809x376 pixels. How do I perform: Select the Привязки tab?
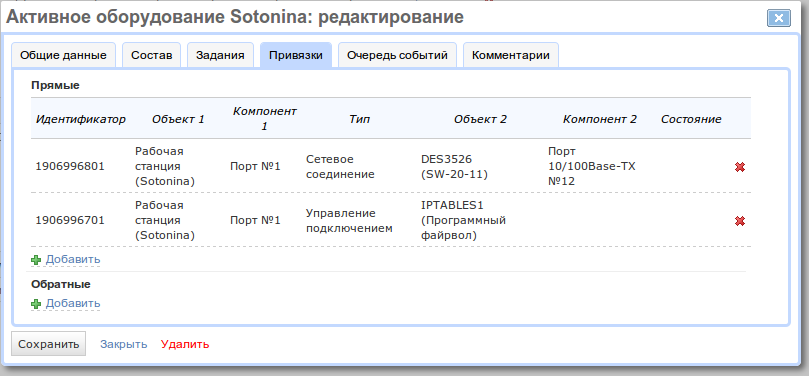(296, 55)
